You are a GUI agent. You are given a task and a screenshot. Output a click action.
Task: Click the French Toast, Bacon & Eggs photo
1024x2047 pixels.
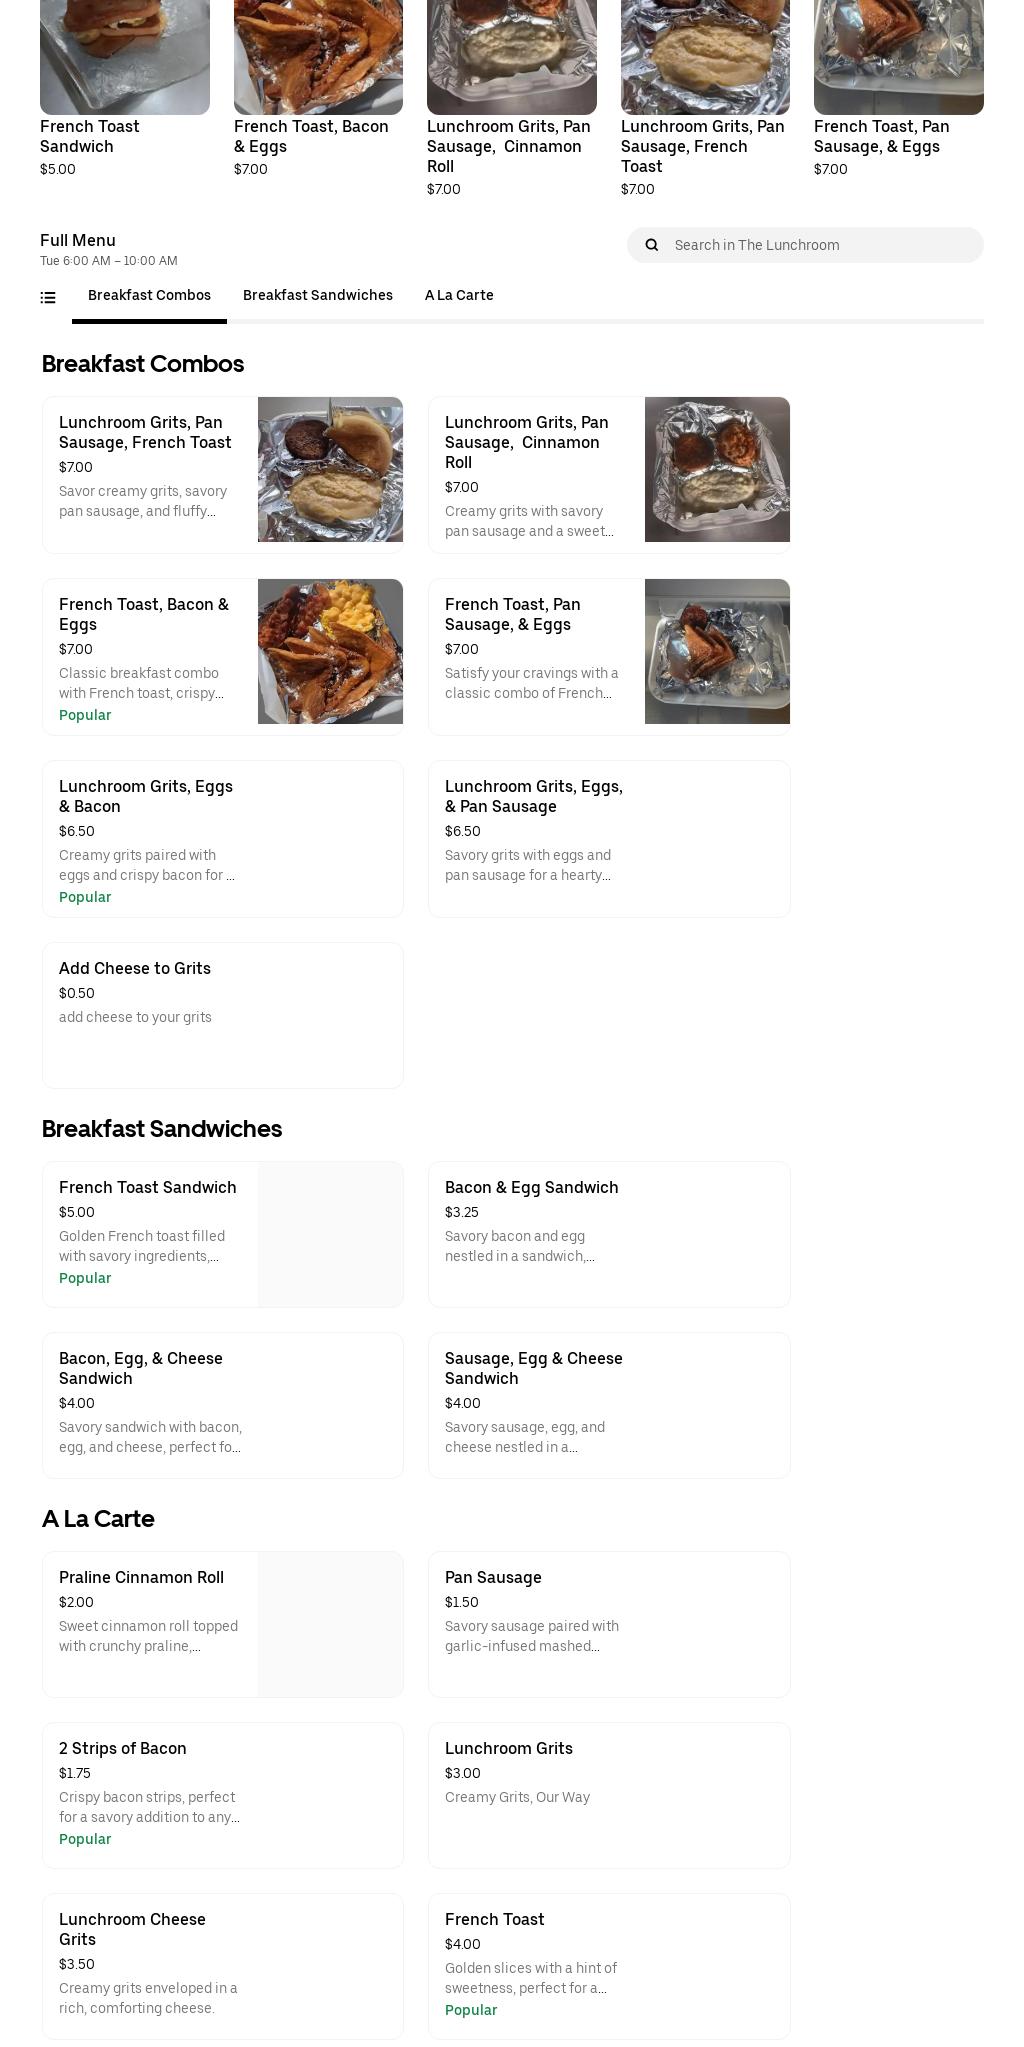pos(330,651)
